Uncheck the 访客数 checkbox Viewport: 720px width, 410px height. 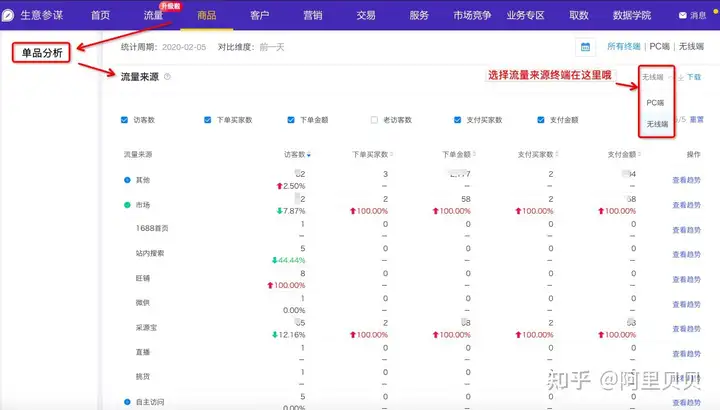(124, 120)
